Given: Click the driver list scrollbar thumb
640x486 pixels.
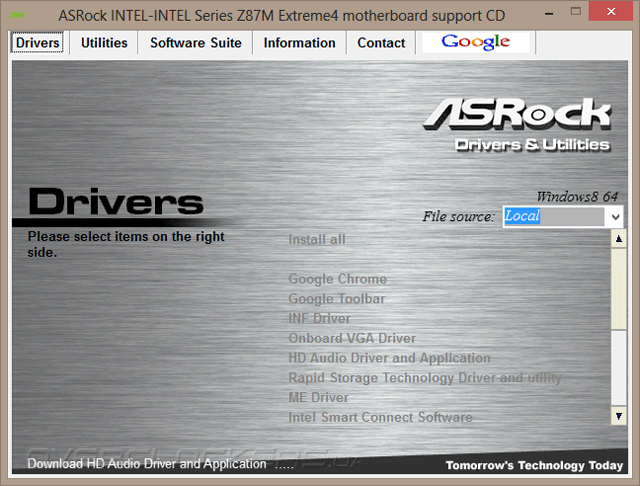Looking at the screenshot, I should tap(619, 289).
